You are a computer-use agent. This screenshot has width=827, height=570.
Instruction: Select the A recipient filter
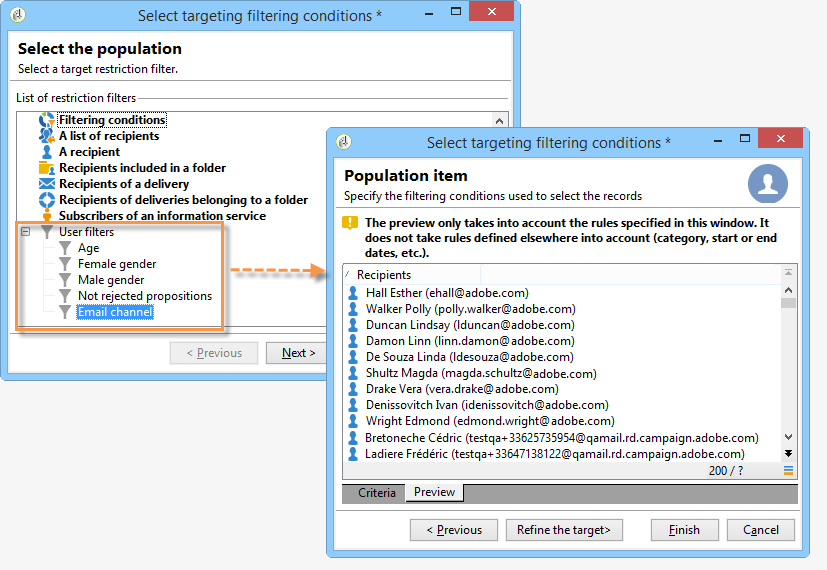pyautogui.click(x=90, y=152)
